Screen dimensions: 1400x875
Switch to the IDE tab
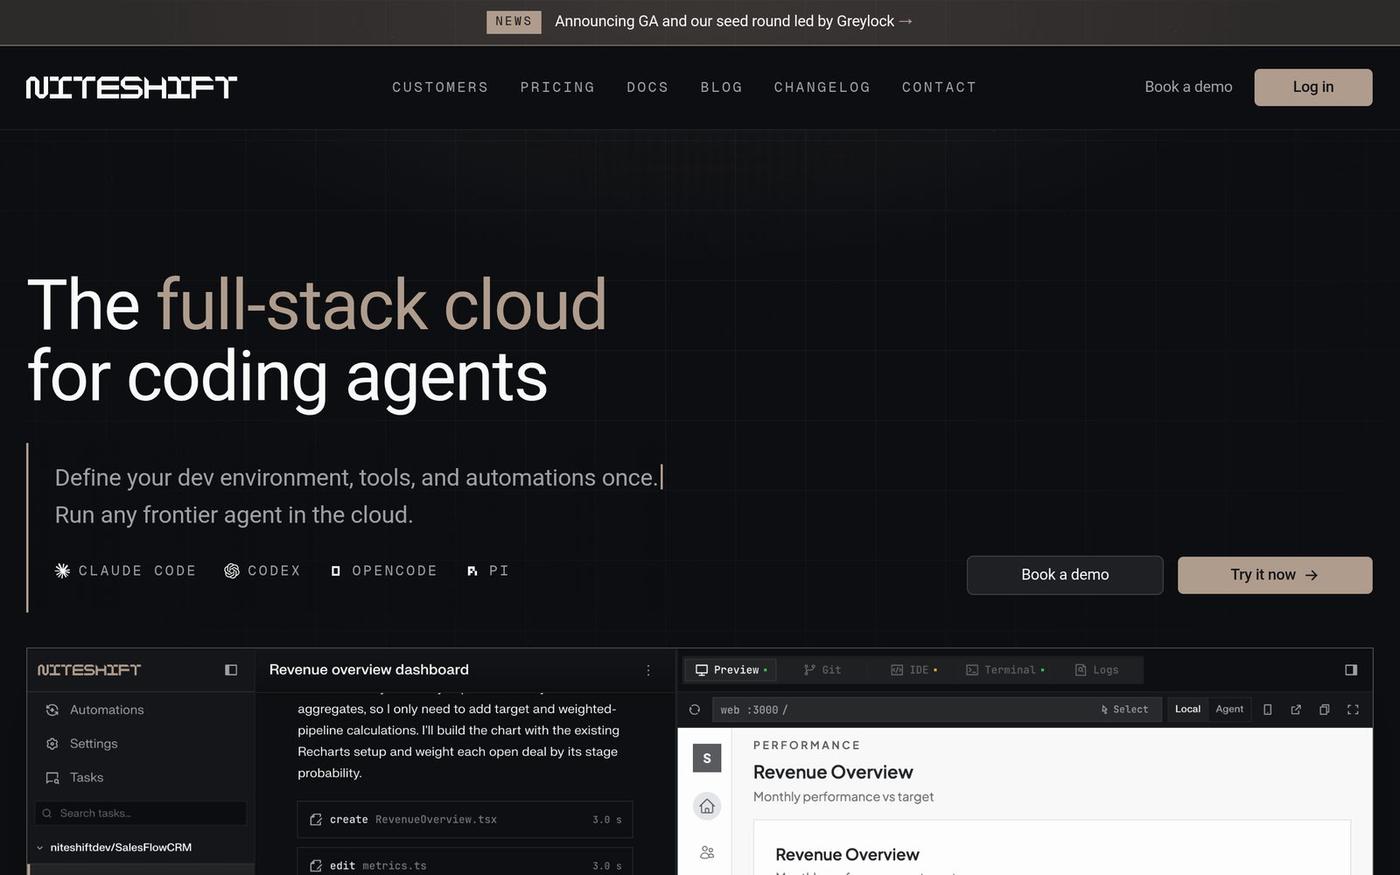(x=914, y=670)
